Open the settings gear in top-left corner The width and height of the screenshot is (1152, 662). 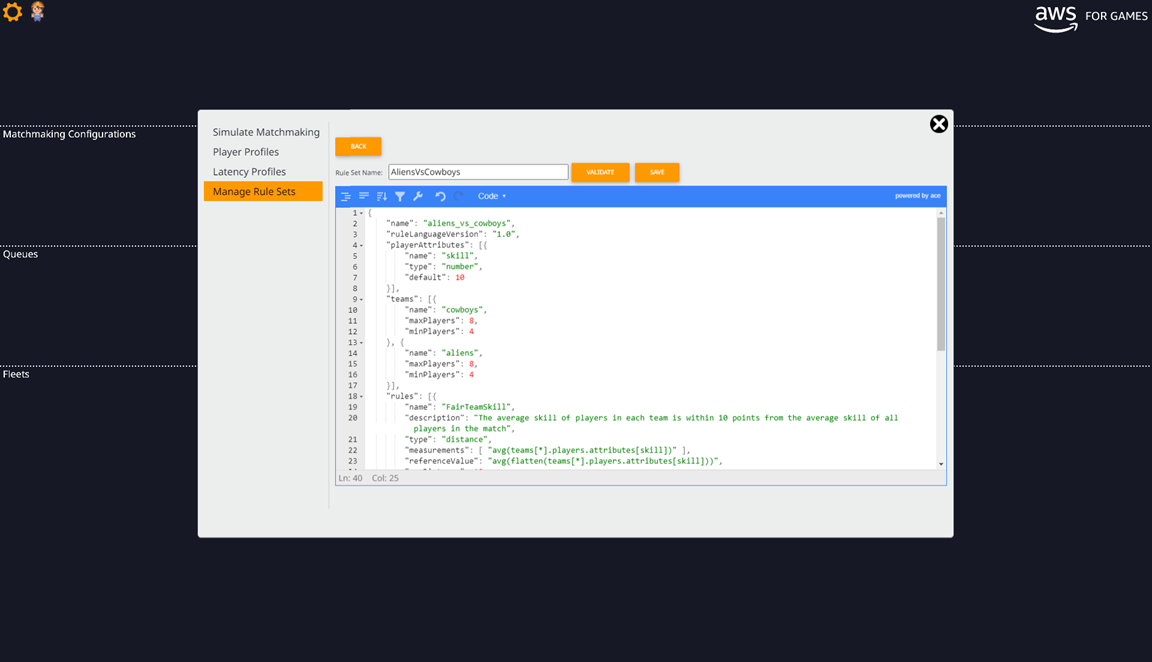coord(12,12)
